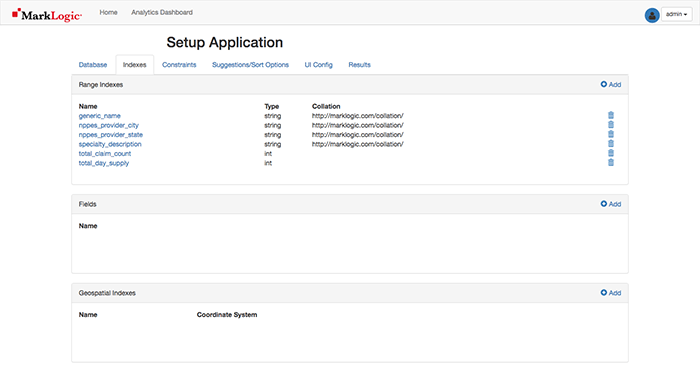Viewport: 700px width, 369px height.
Task: Go to the Results tab
Action: click(359, 65)
